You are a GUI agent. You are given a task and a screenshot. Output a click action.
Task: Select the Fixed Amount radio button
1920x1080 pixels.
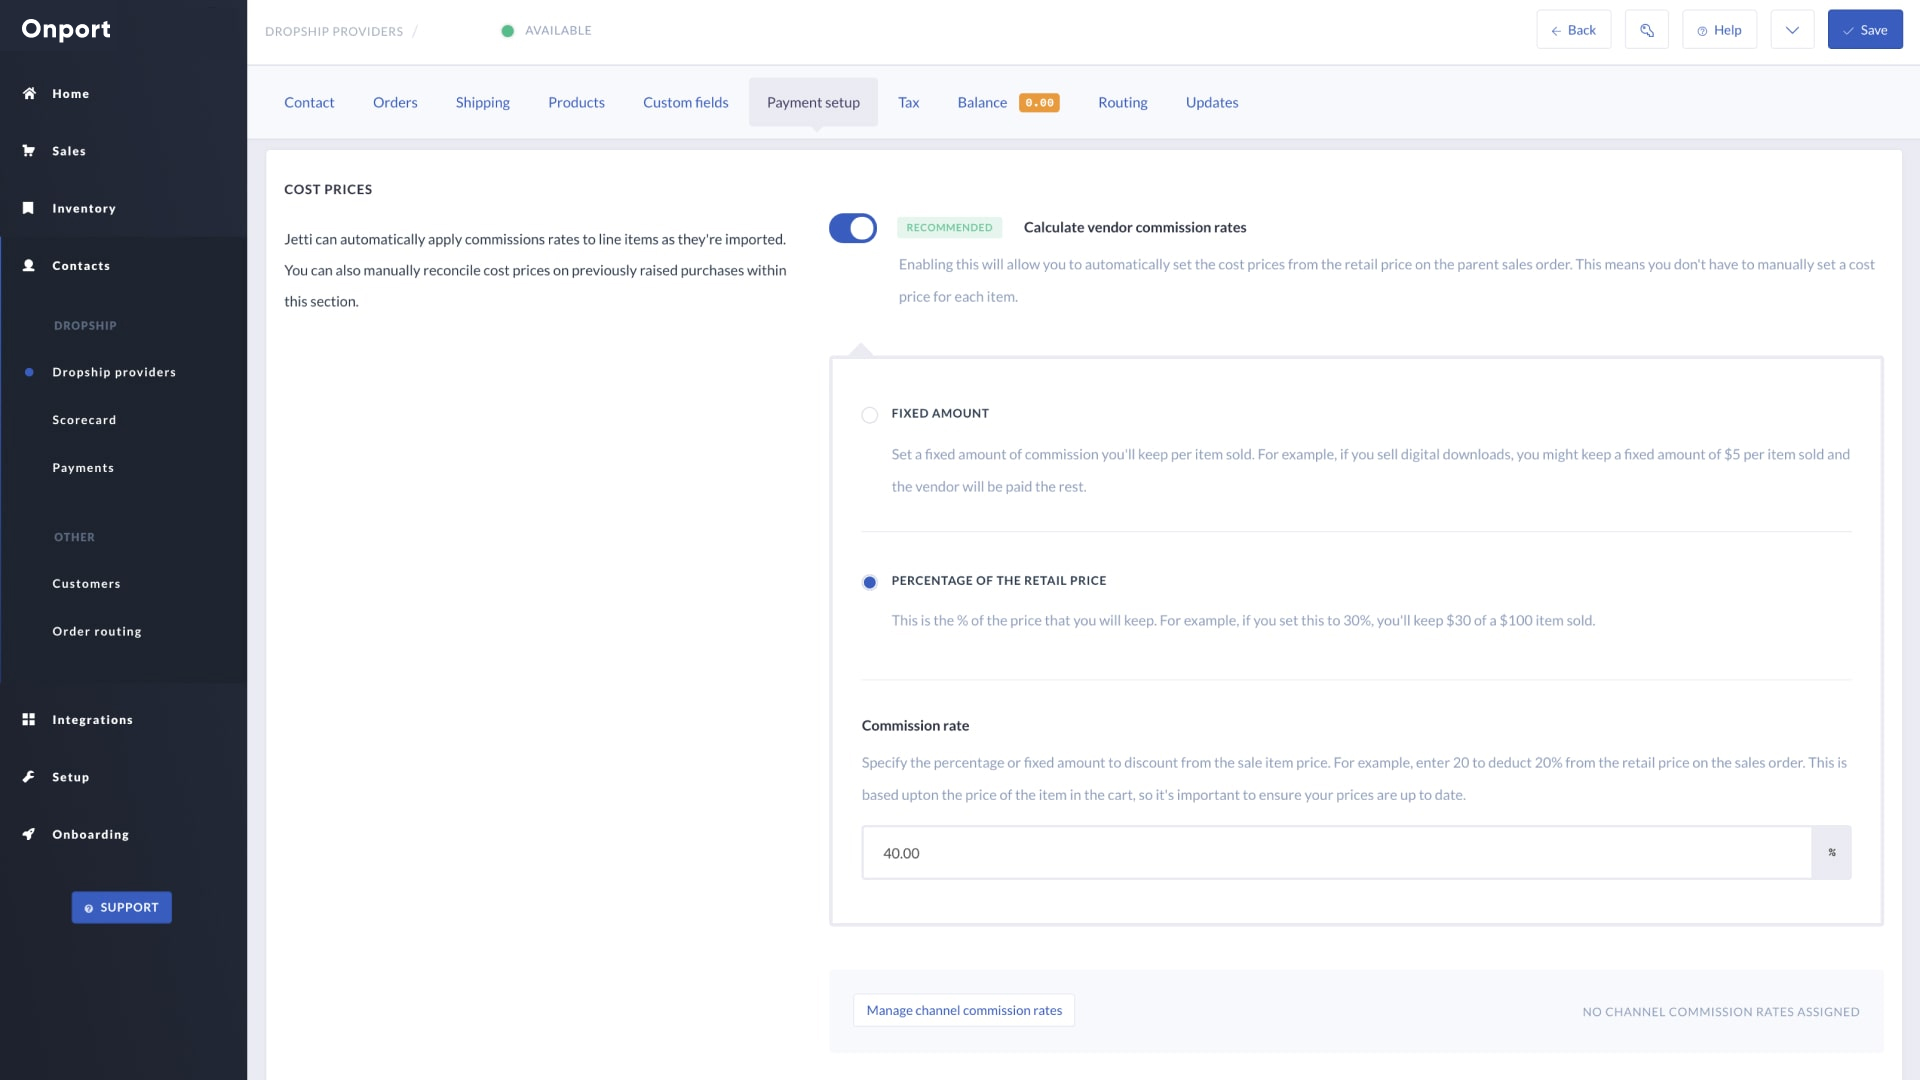tap(869, 415)
